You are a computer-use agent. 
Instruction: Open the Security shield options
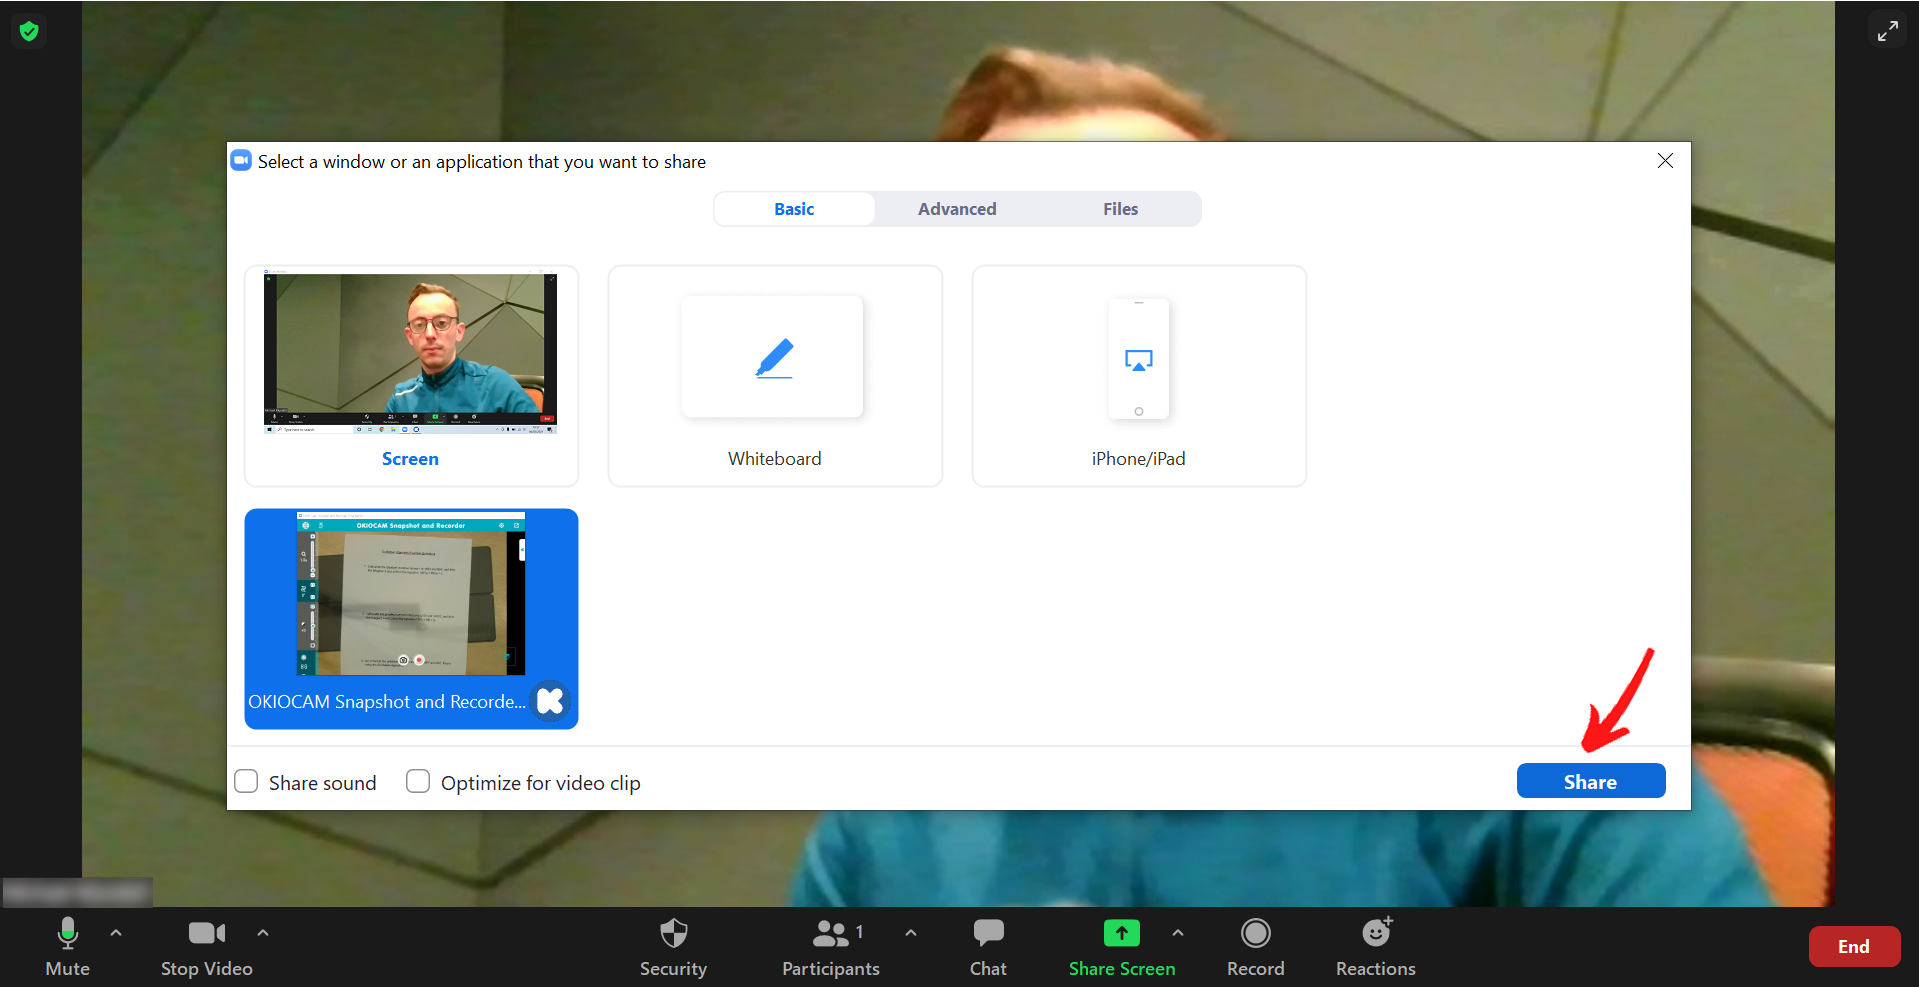coord(673,946)
